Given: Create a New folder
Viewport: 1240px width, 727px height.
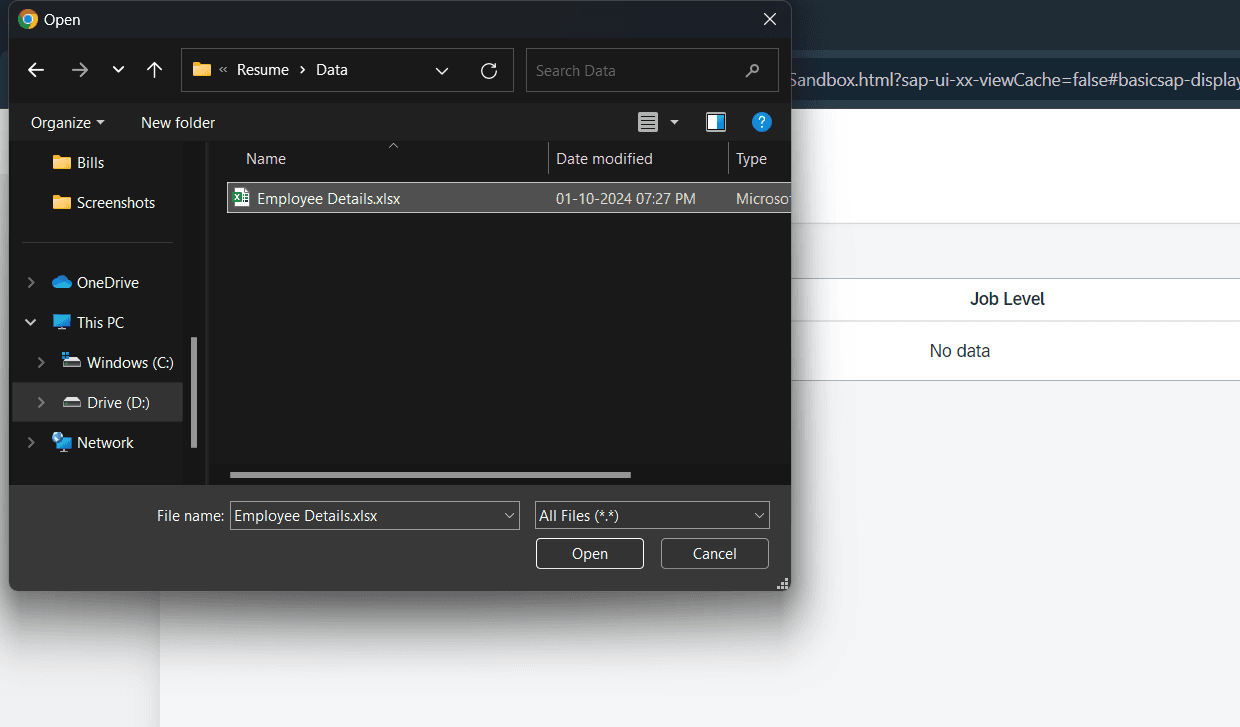Looking at the screenshot, I should click(x=177, y=122).
